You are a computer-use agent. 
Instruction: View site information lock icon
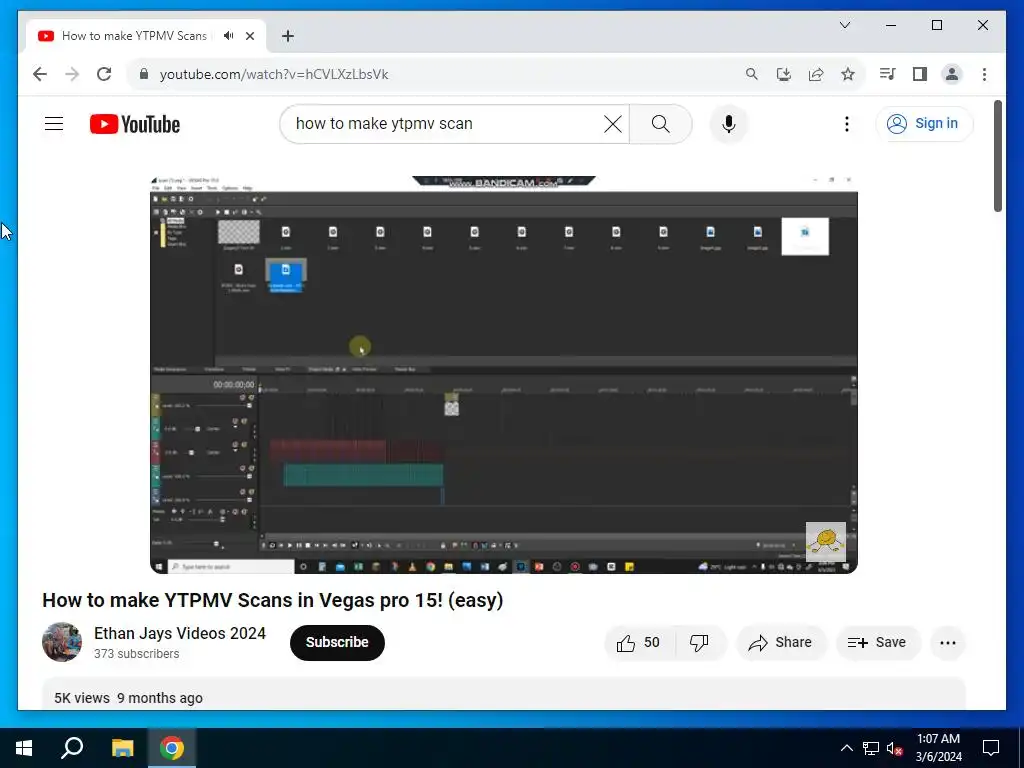tap(144, 74)
